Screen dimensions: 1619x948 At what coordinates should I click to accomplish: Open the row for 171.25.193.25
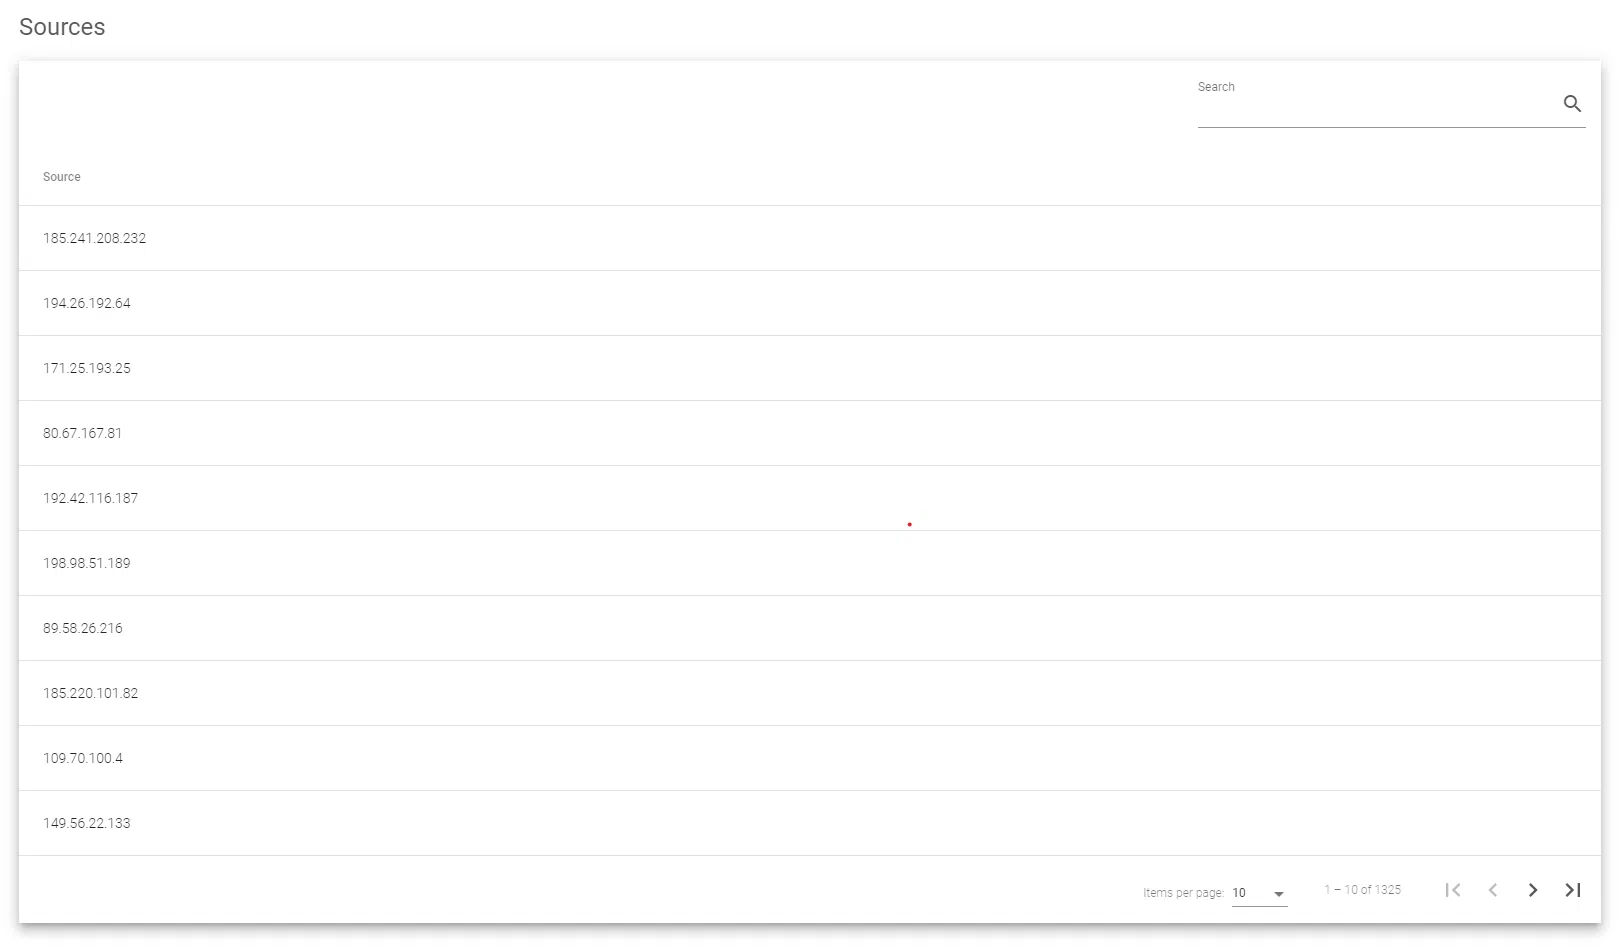point(87,368)
